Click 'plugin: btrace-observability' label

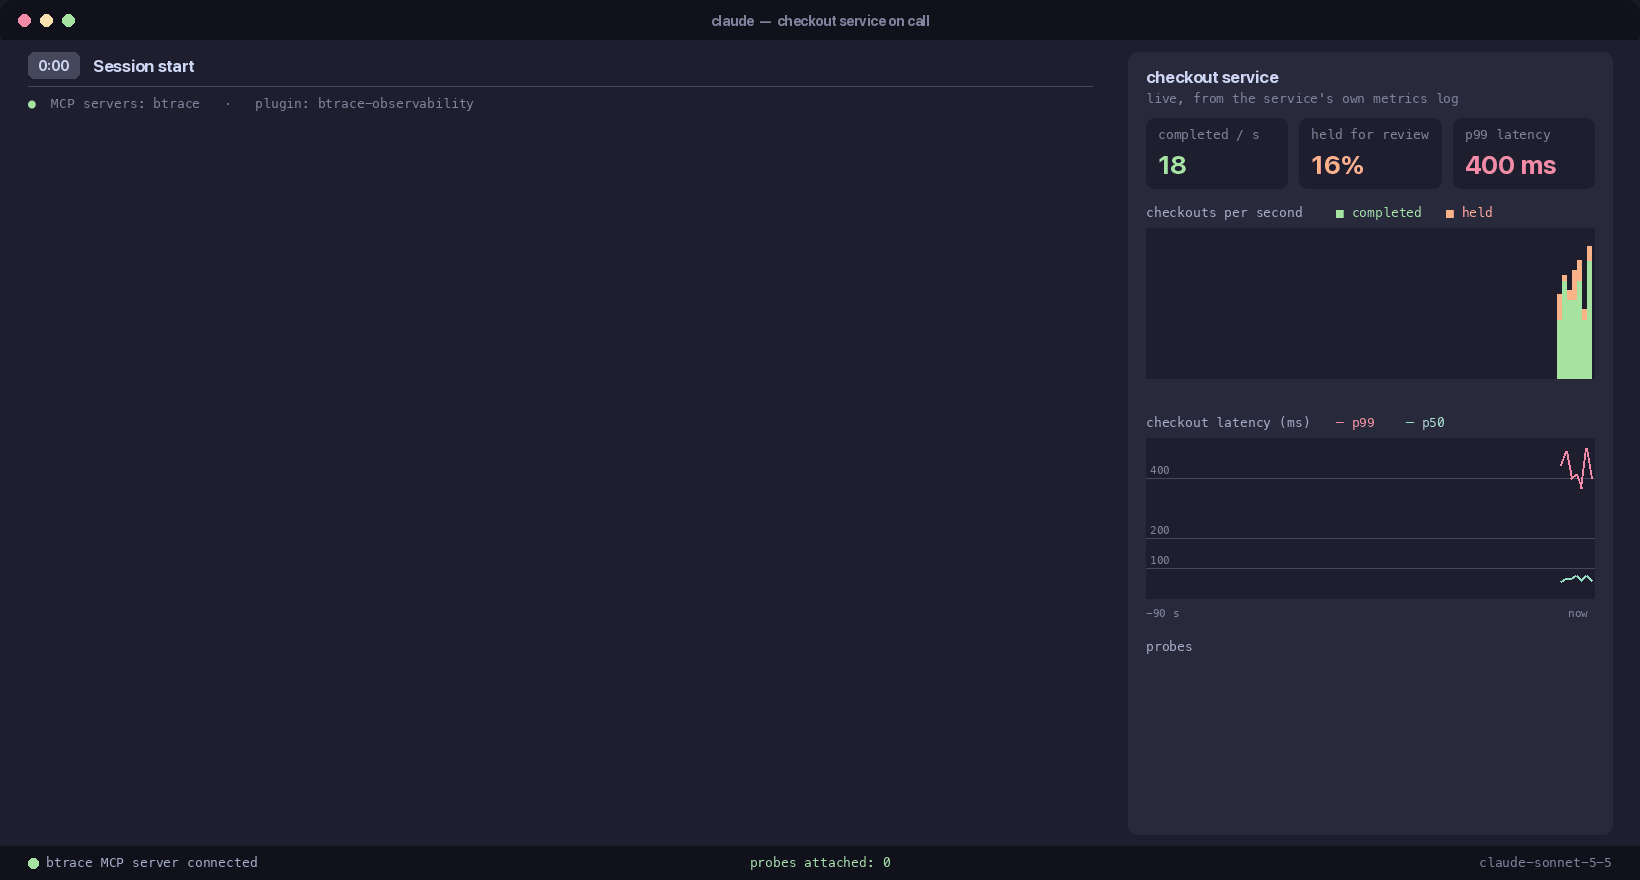[x=364, y=104]
